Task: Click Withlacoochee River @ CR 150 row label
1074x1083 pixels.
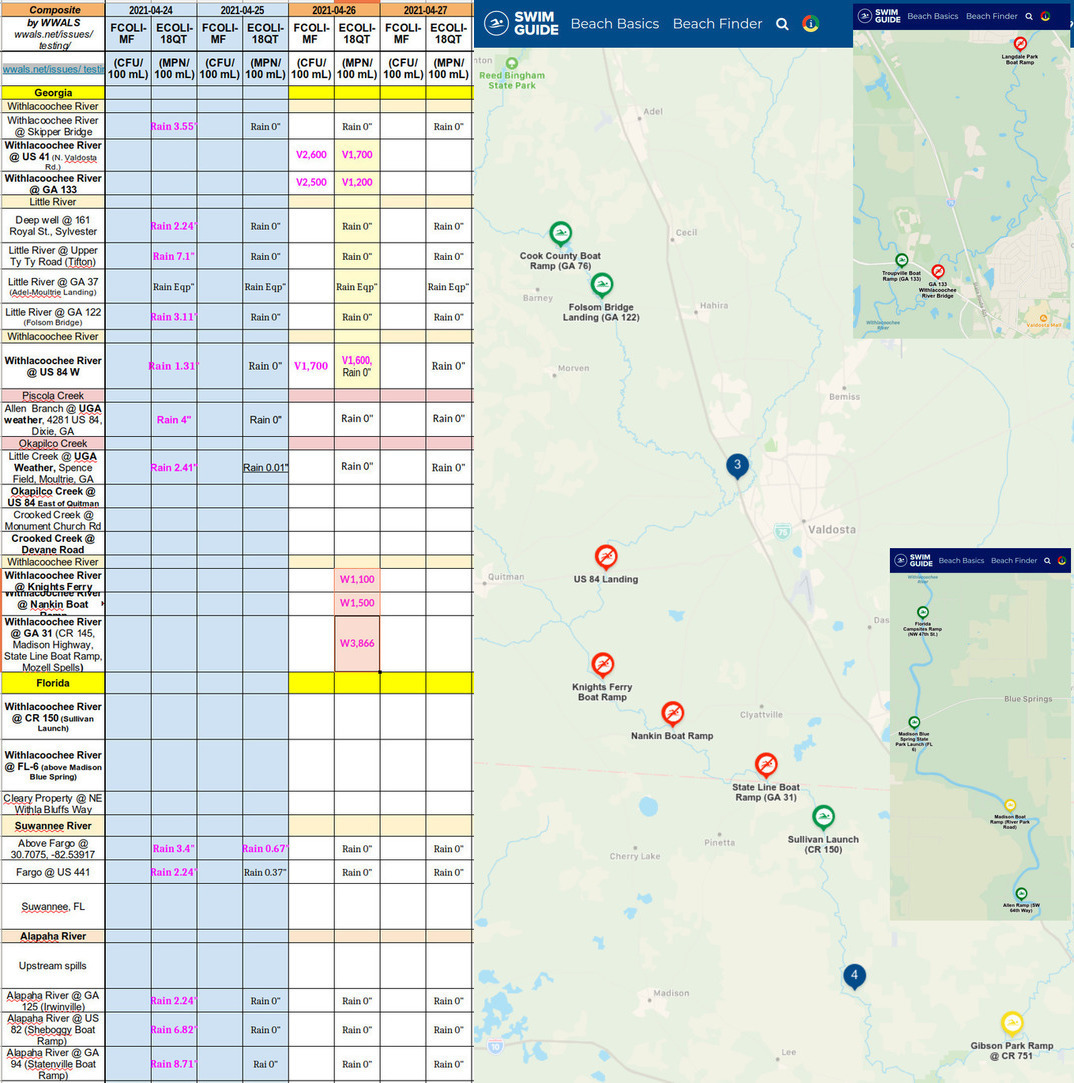Action: pyautogui.click(x=53, y=717)
